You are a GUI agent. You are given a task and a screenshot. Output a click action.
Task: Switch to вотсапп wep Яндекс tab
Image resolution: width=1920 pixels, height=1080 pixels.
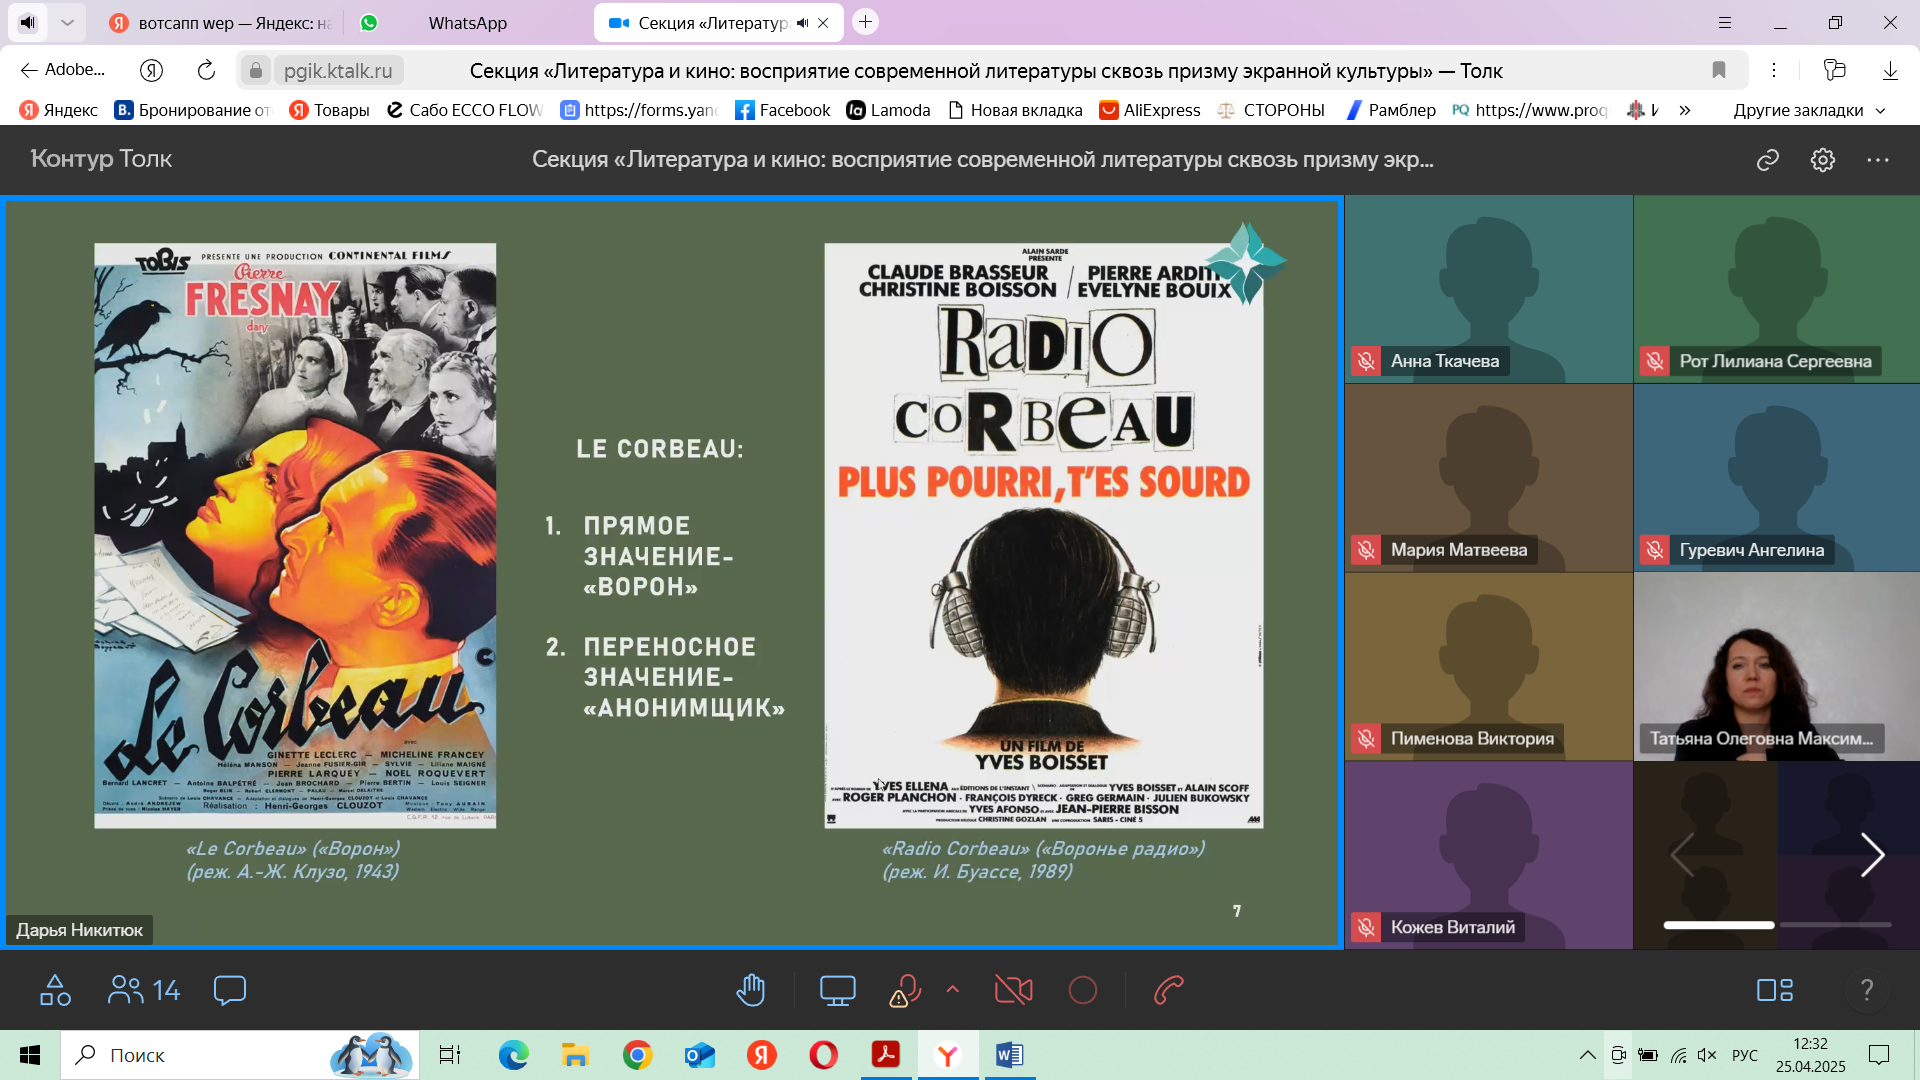coord(222,23)
